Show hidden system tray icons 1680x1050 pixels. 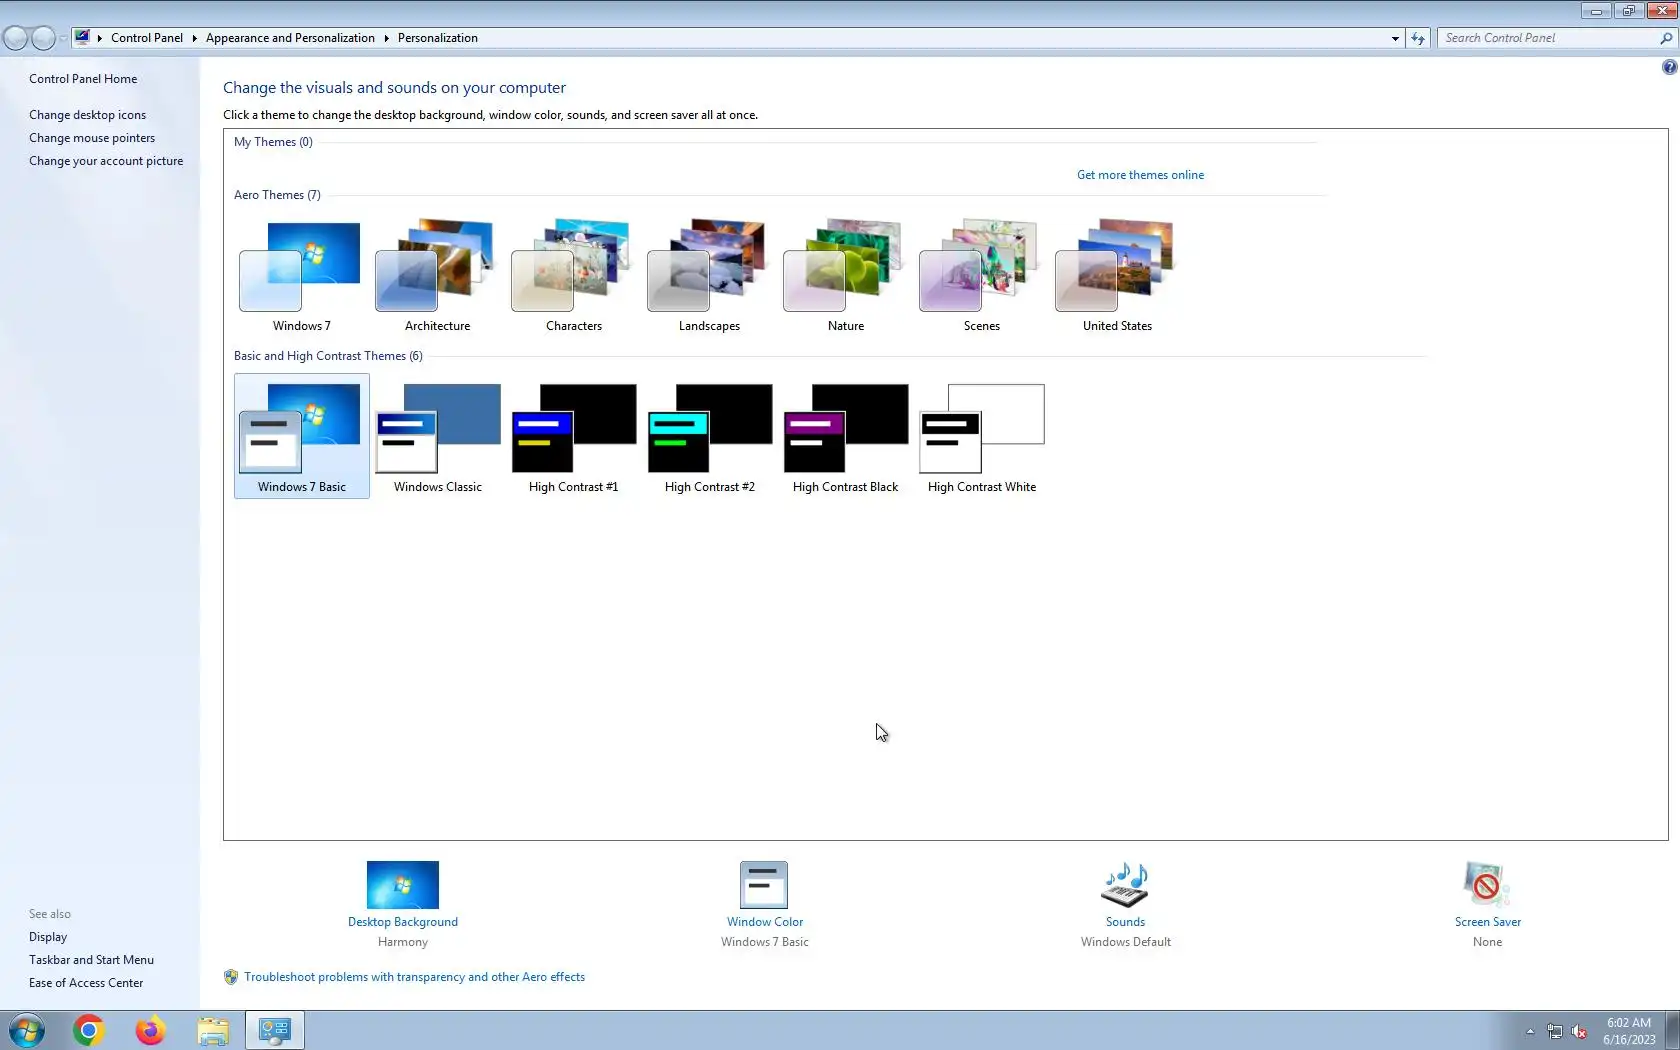tap(1530, 1031)
